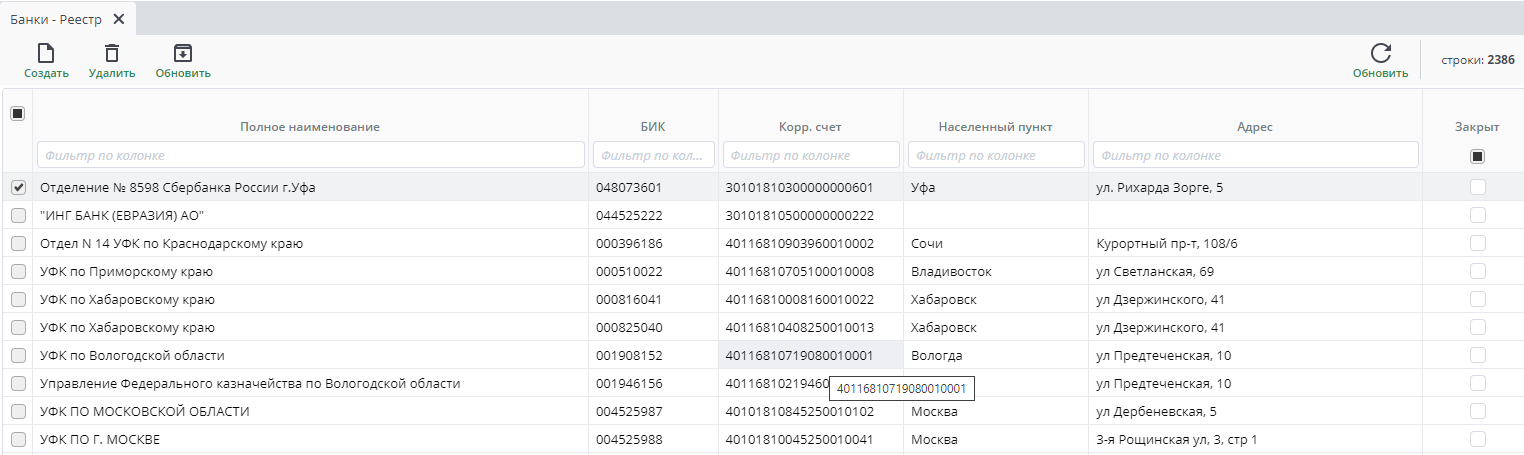The image size is (1524, 455).
Task: Click the left Обновить import icon
Action: click(183, 54)
